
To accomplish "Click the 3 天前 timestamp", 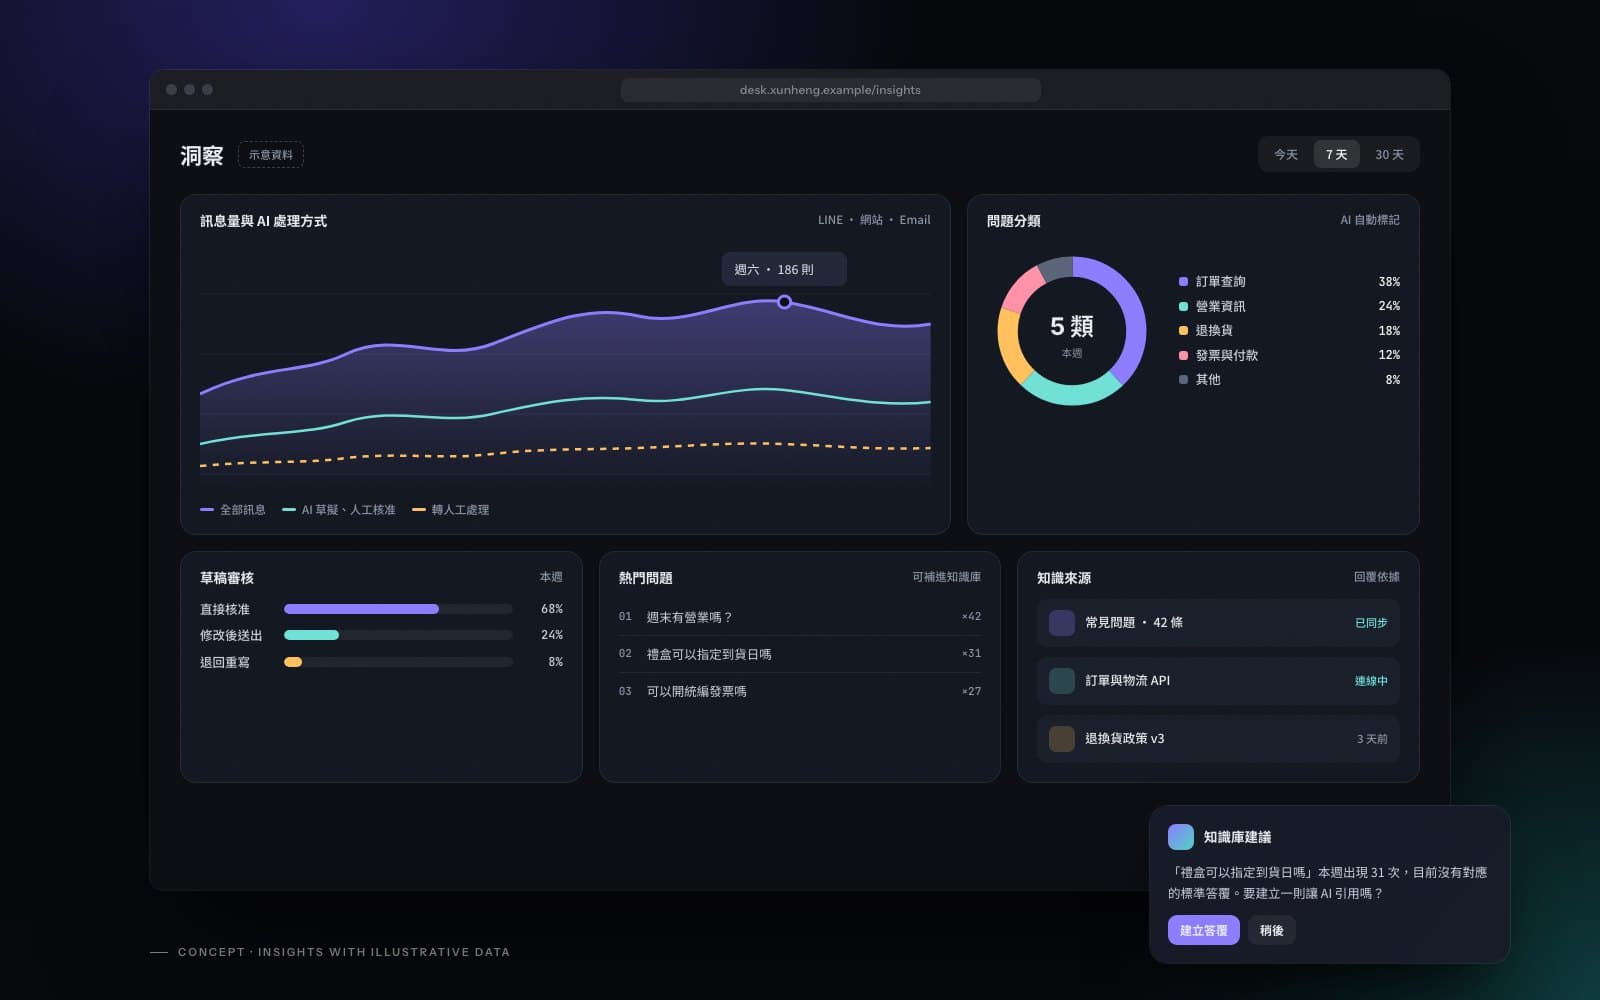I will 1372,739.
